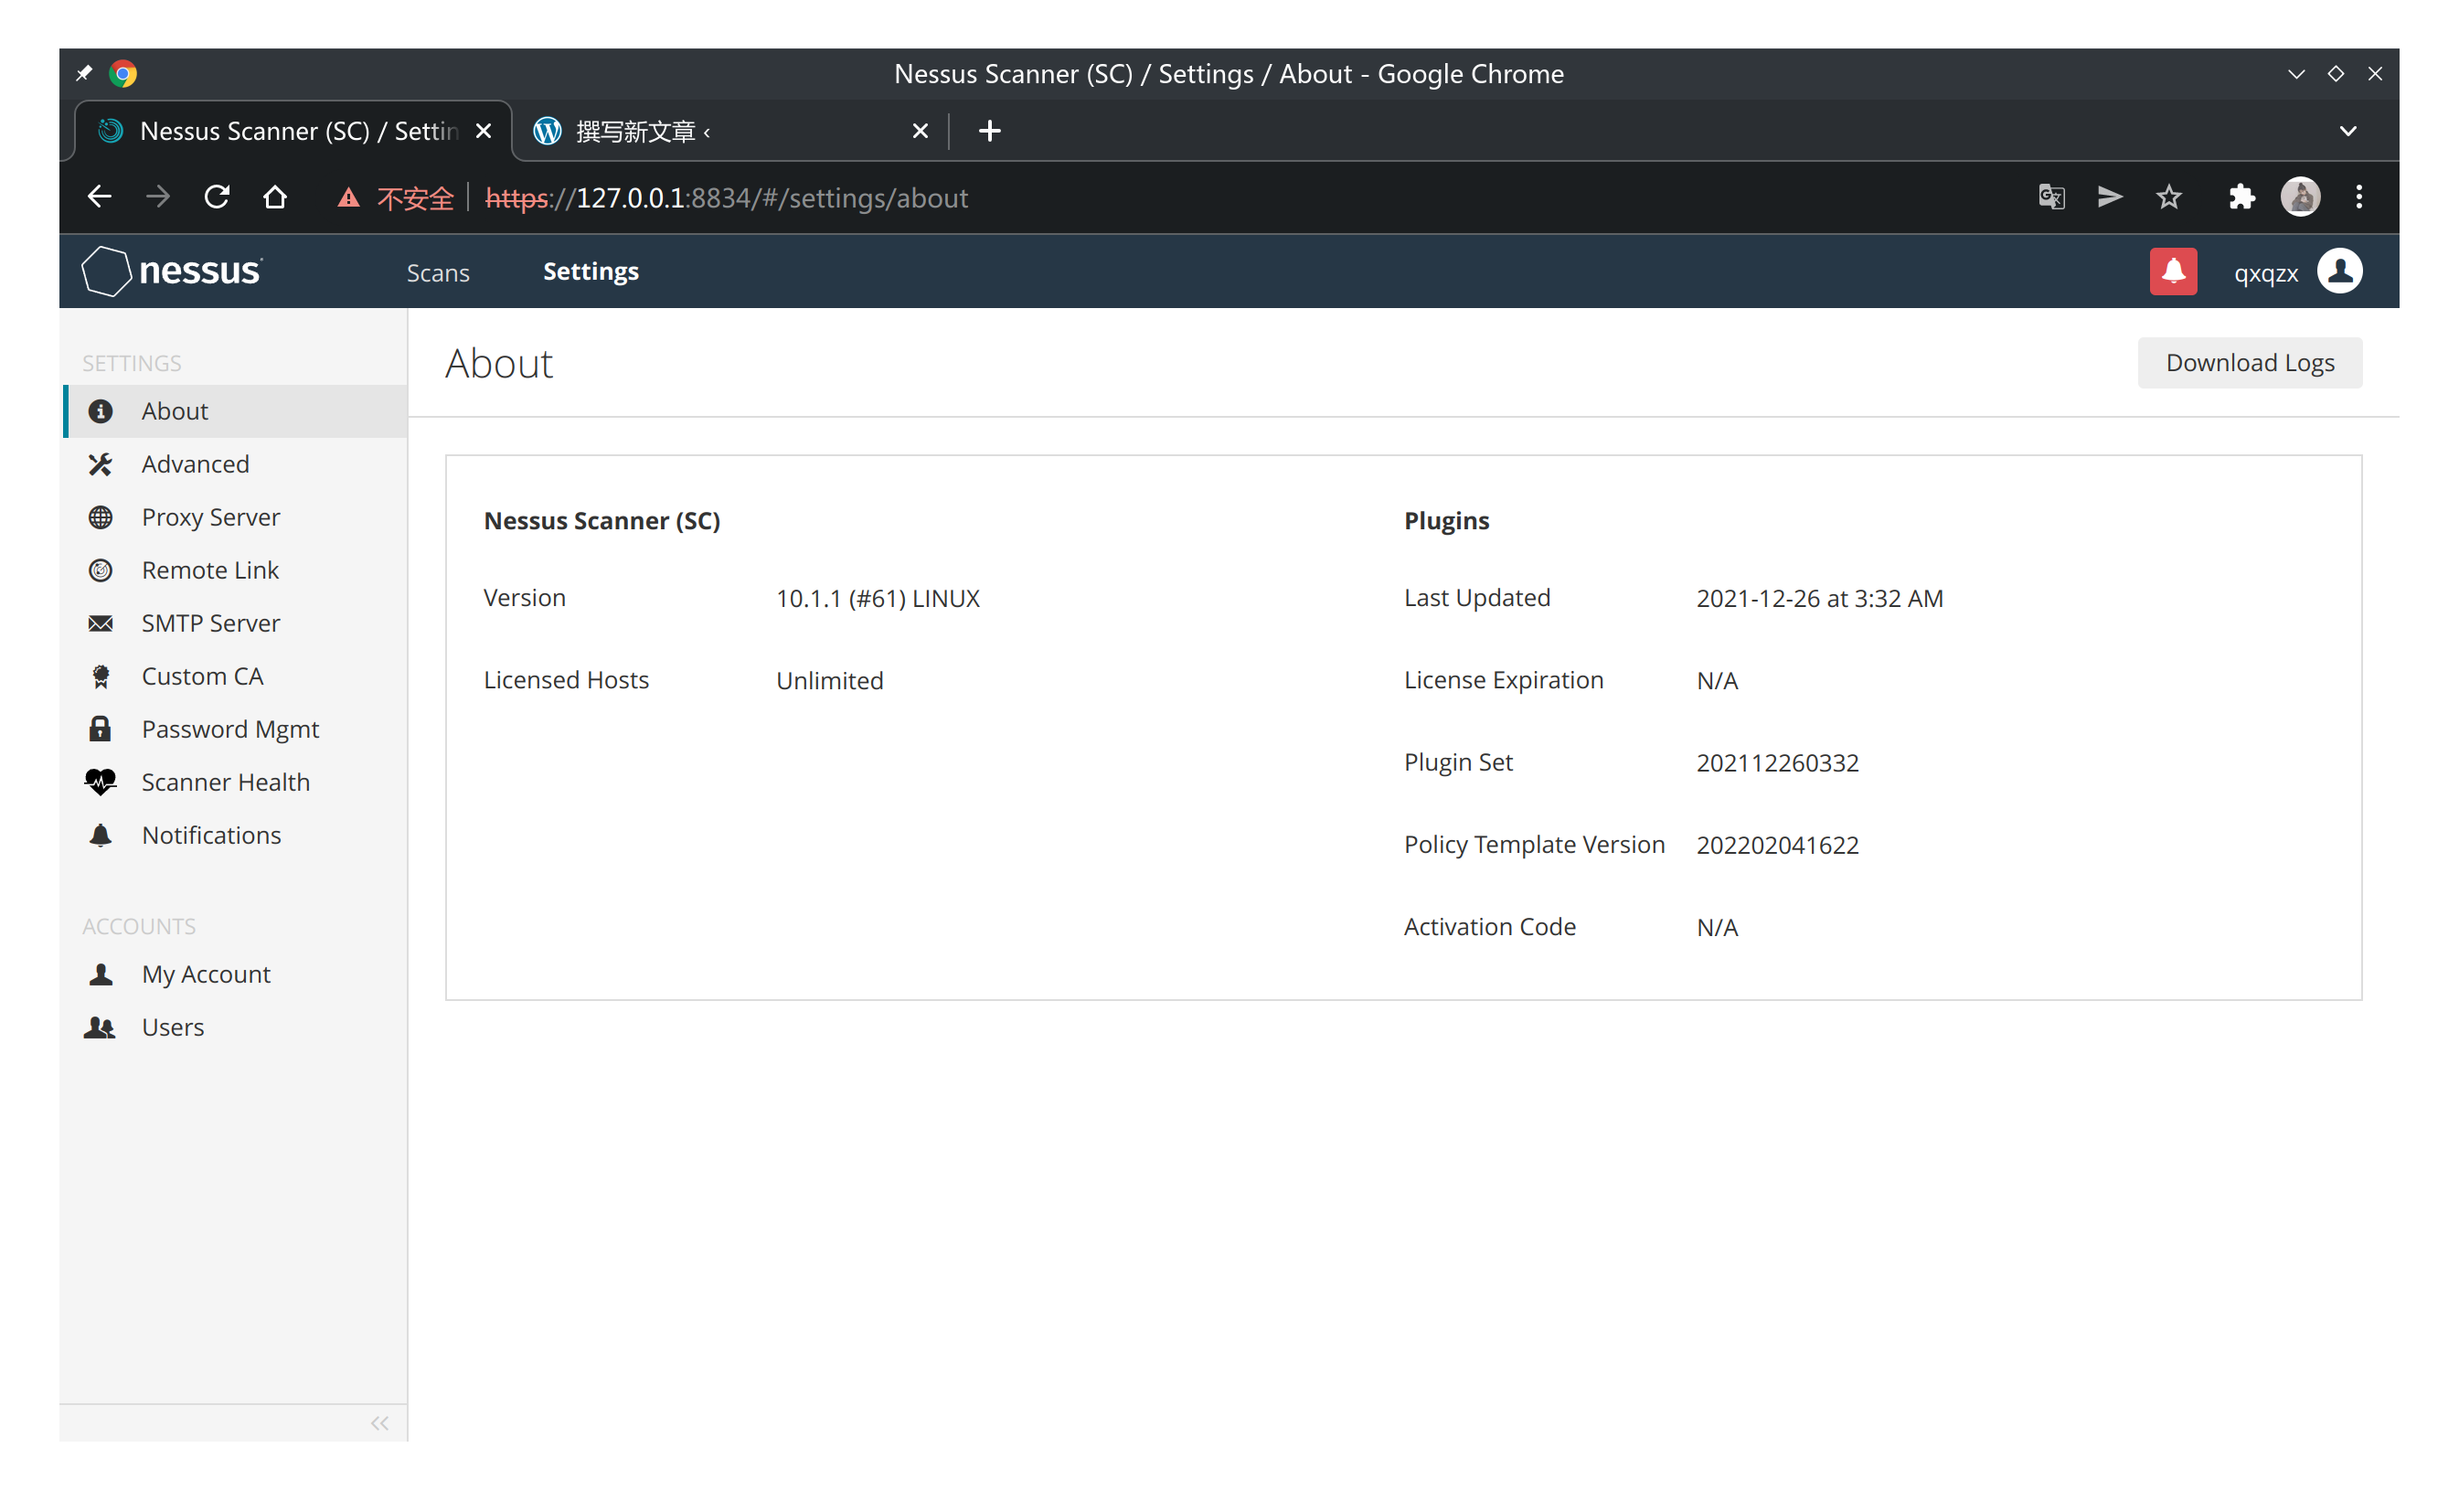
Task: Click the 不安全 security warning label
Action: [415, 198]
